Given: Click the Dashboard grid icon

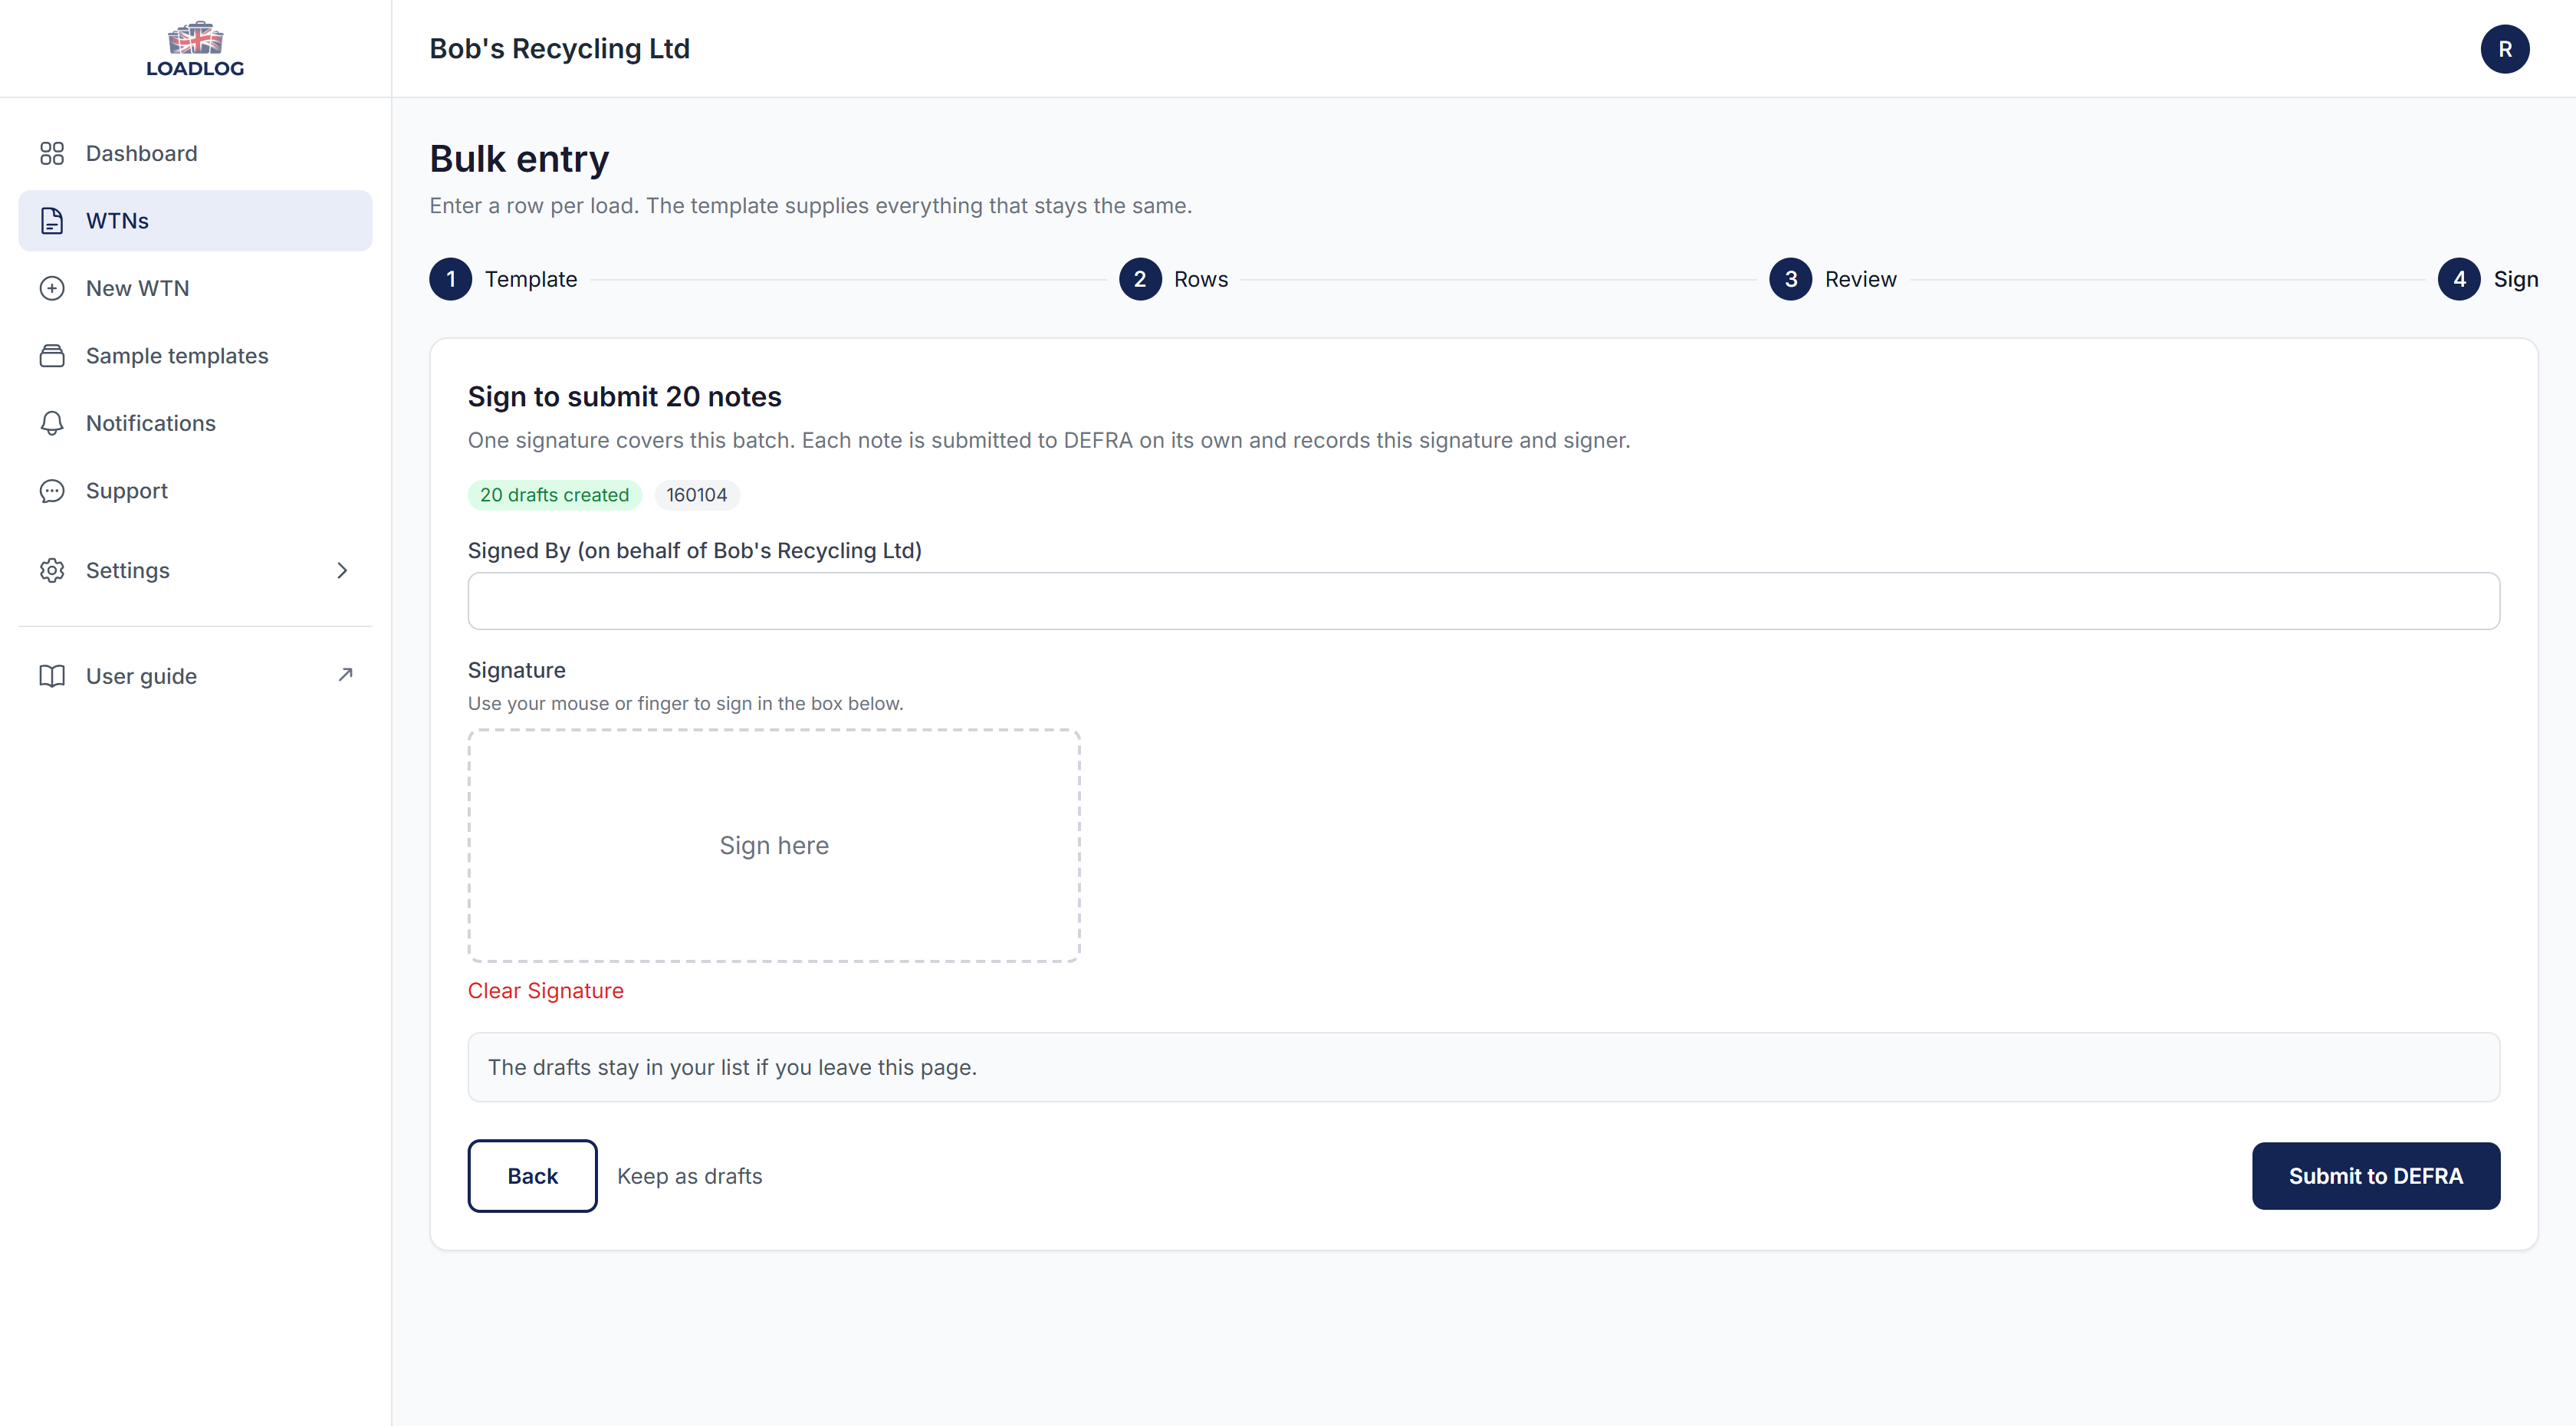Looking at the screenshot, I should tap(52, 153).
